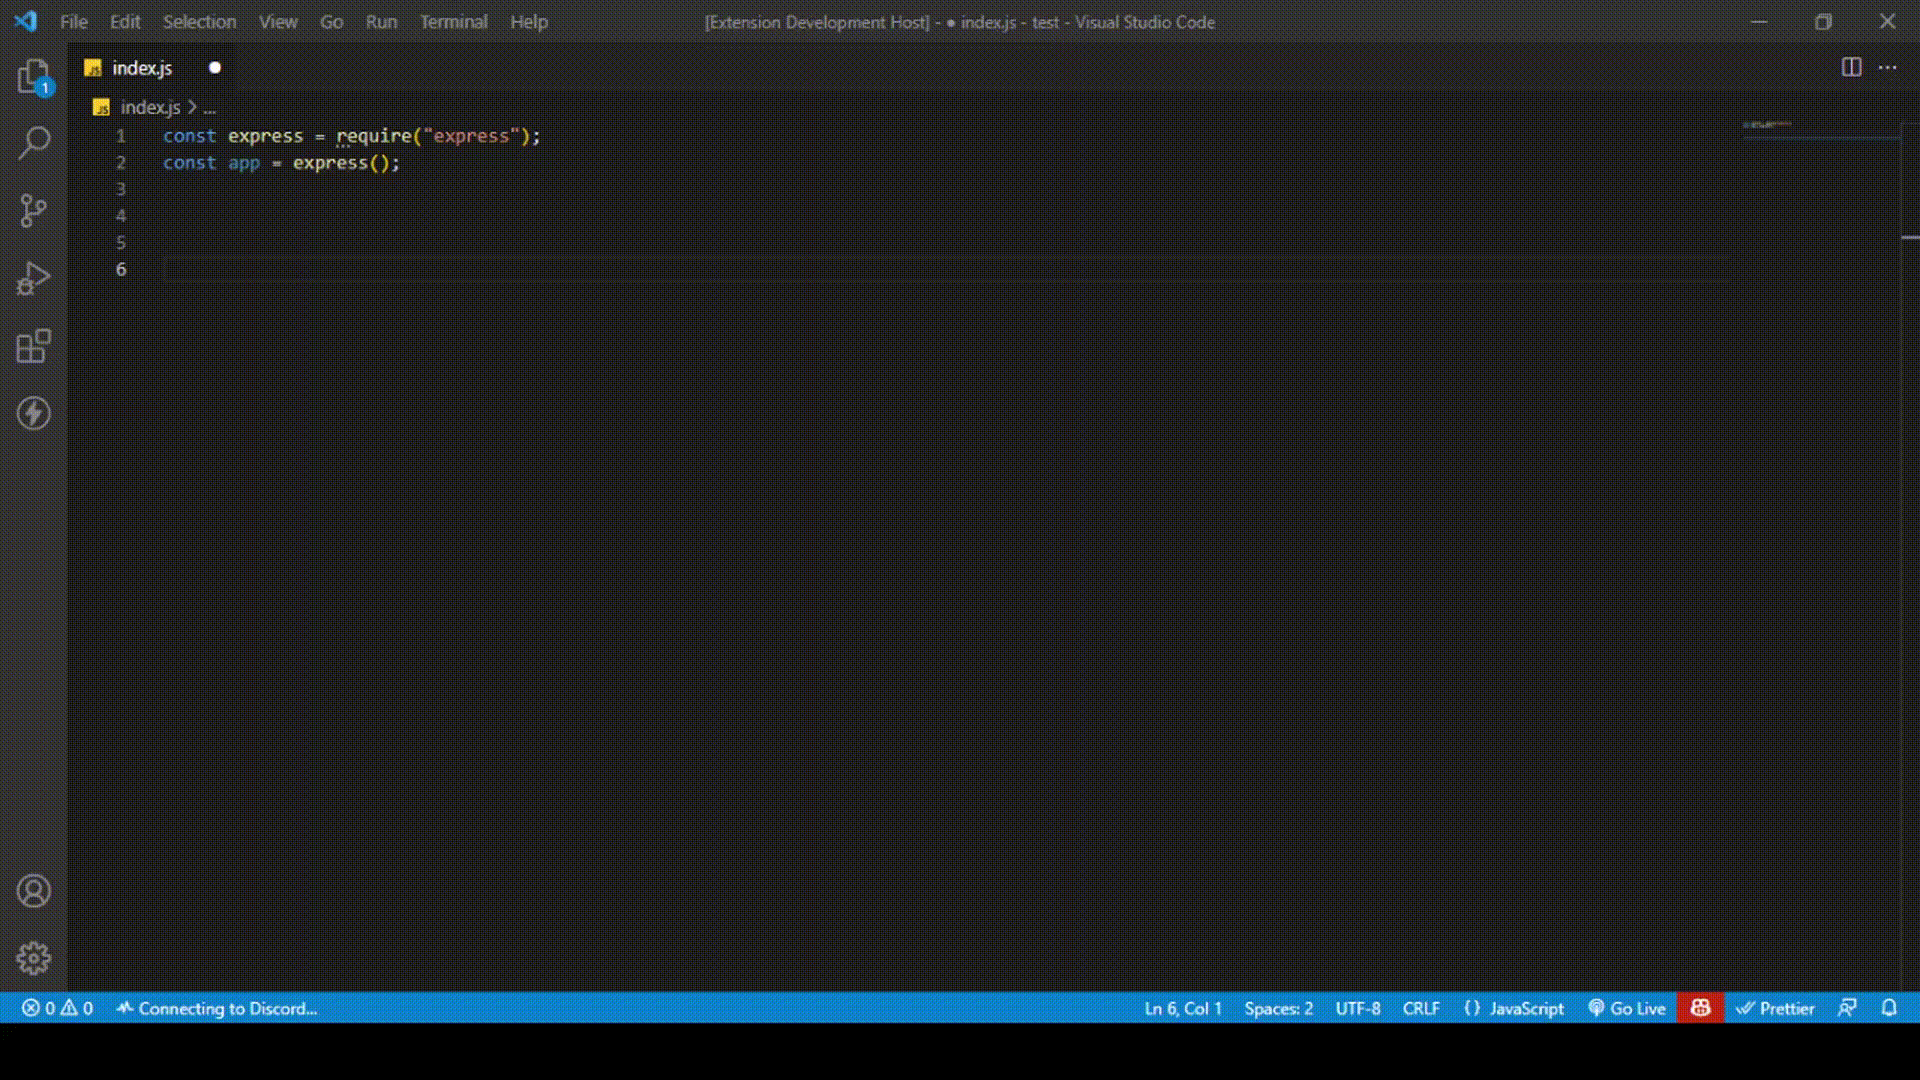Viewport: 1920px width, 1080px height.
Task: Open notifications bell in status bar
Action: [1889, 1008]
